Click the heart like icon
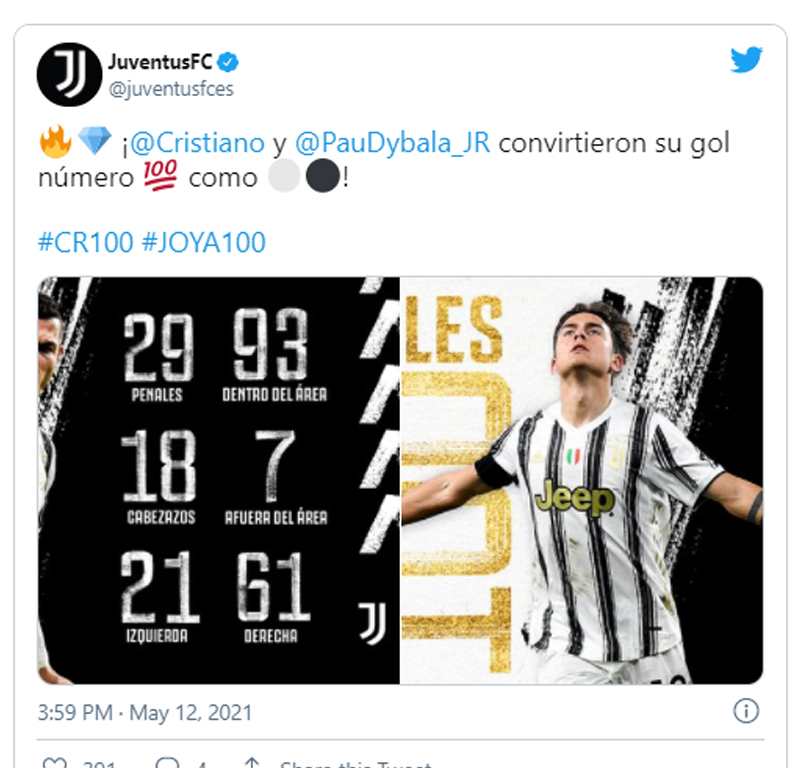This screenshot has width=803, height=768. point(54,763)
